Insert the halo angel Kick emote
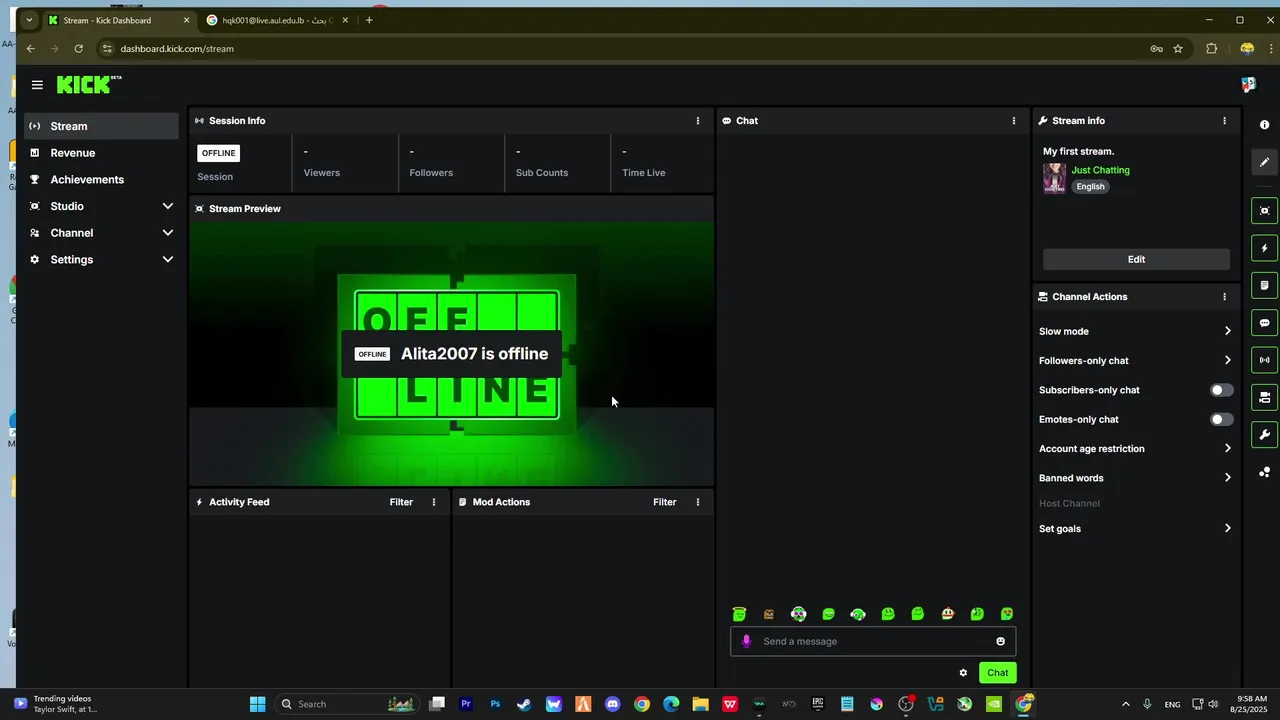 (739, 614)
